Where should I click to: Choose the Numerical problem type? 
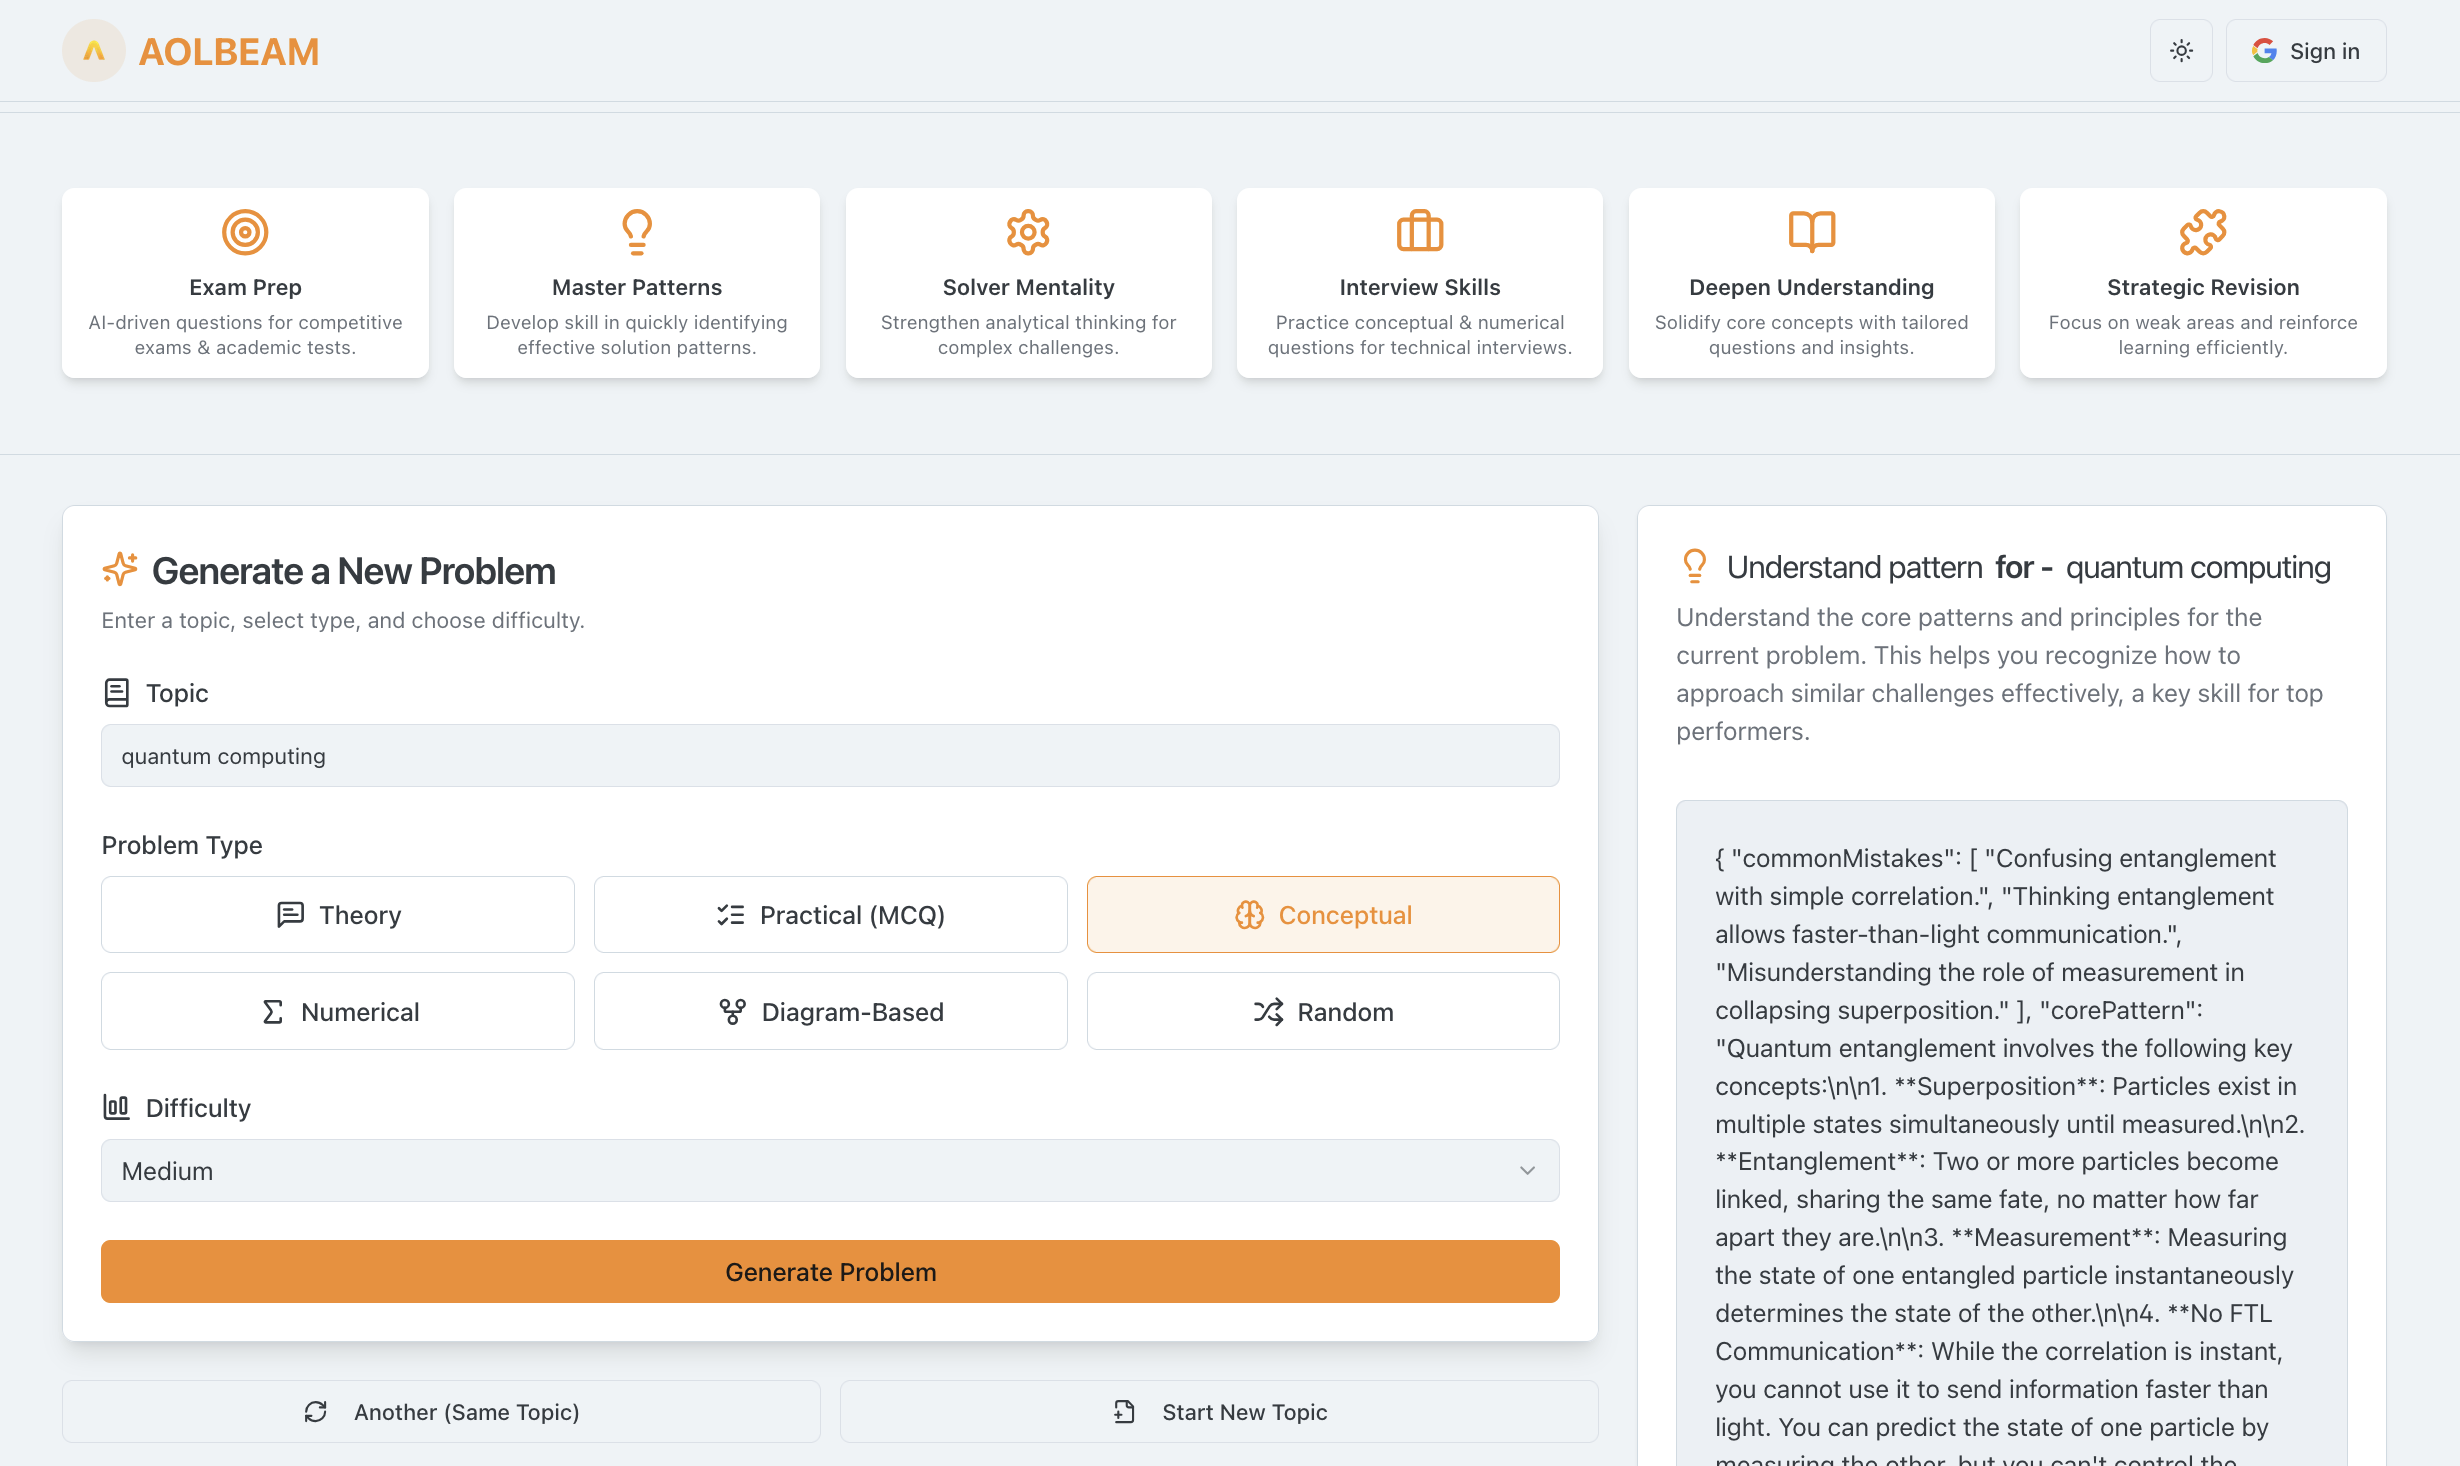pyautogui.click(x=338, y=1012)
